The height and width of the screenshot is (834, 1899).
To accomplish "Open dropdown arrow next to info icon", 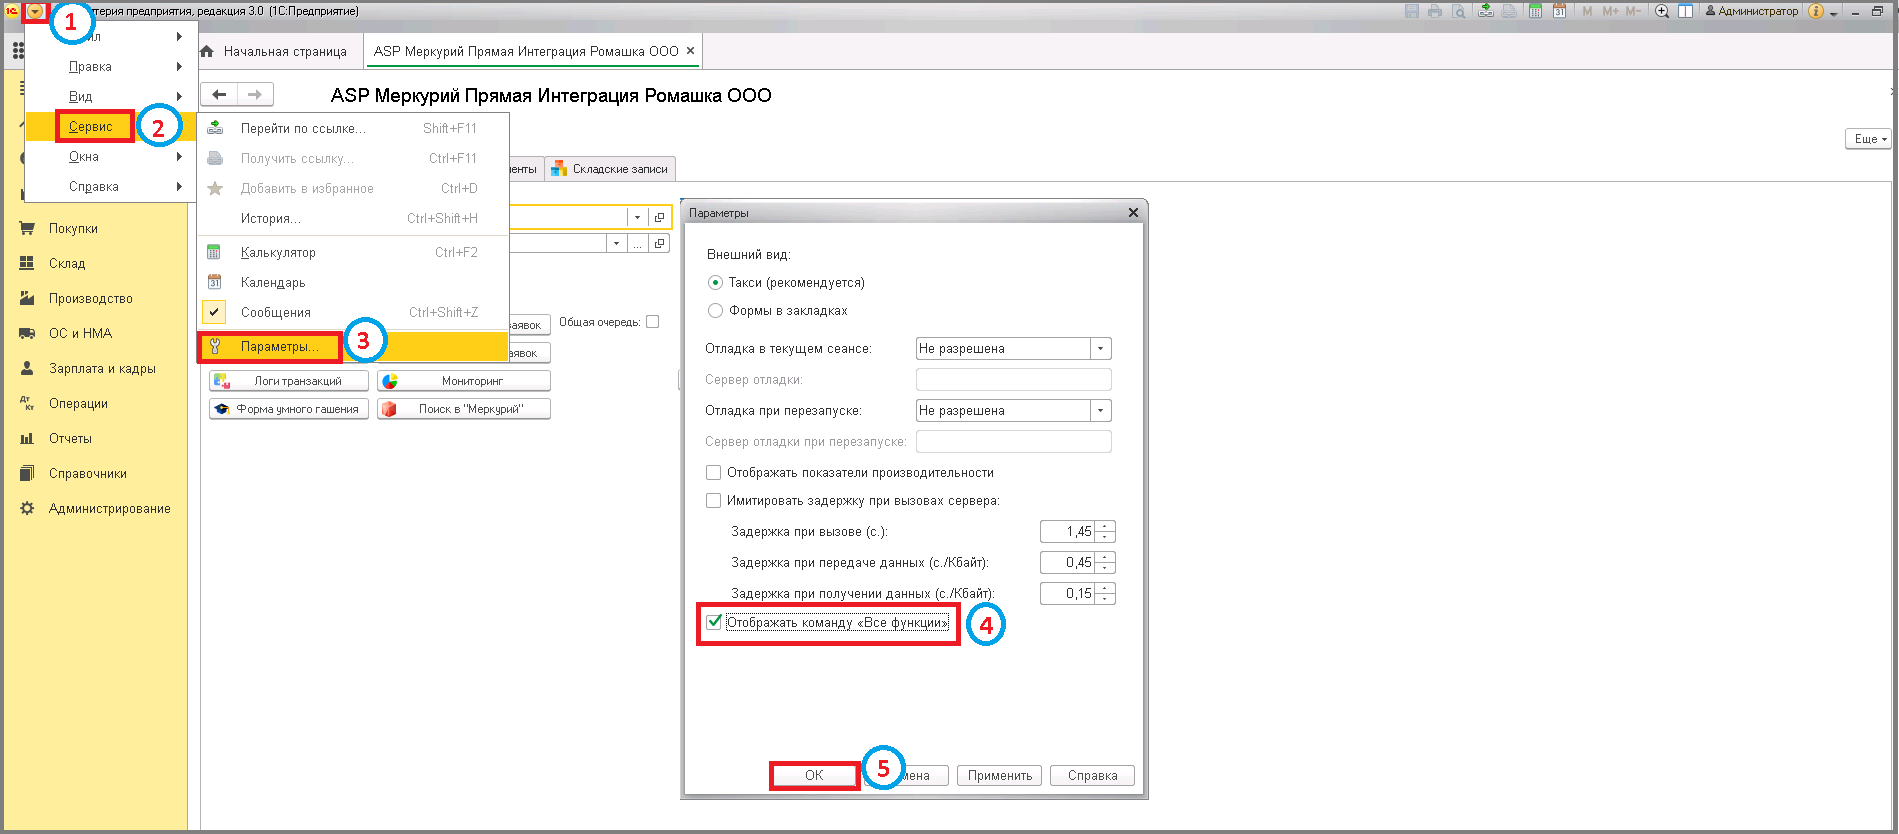I will pyautogui.click(x=1834, y=13).
